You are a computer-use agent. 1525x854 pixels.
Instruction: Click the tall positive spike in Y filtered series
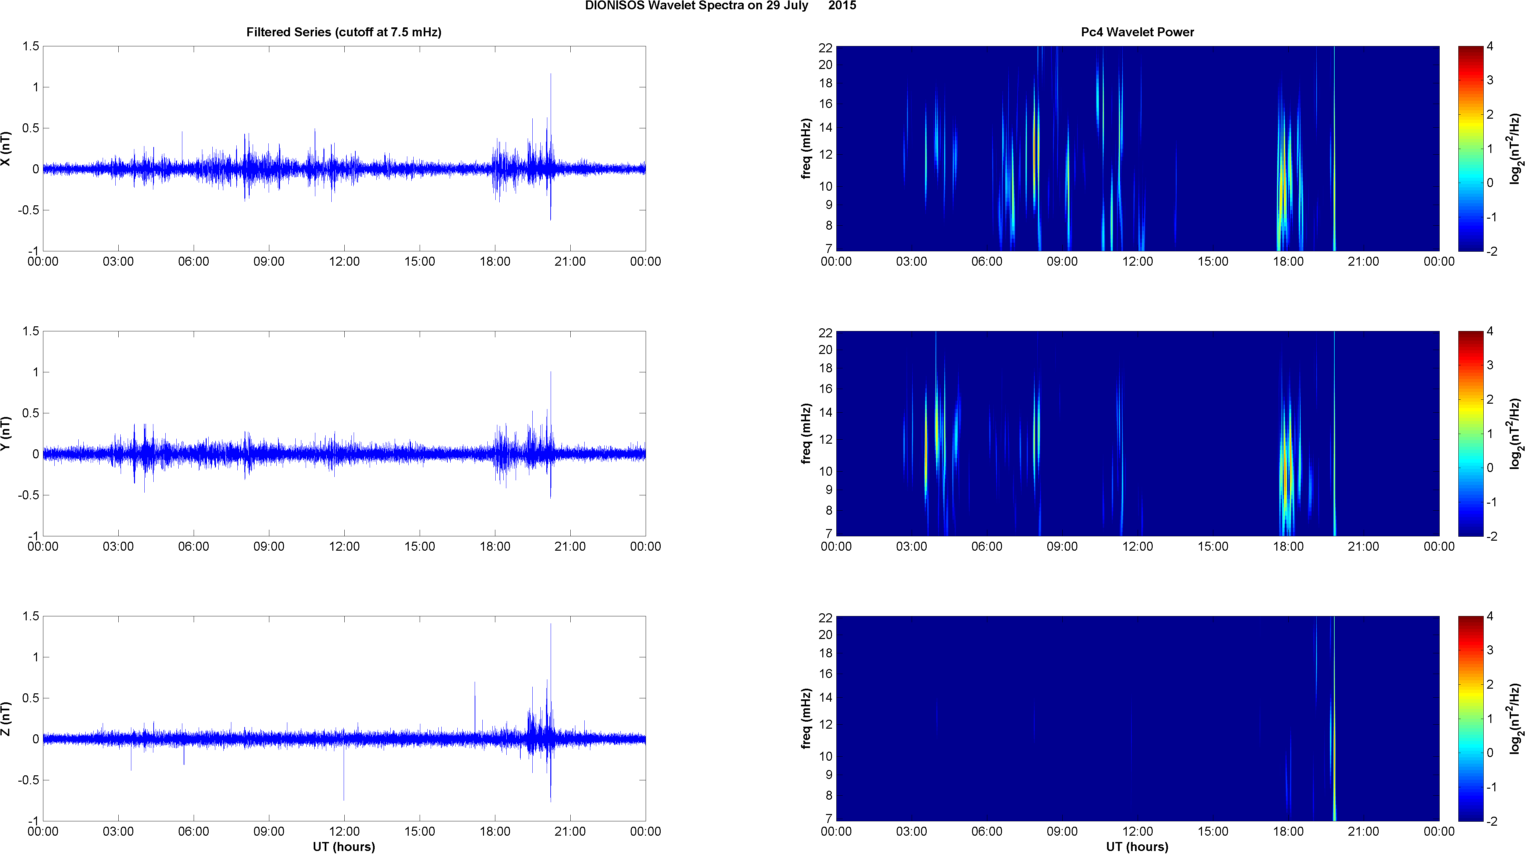click(550, 410)
